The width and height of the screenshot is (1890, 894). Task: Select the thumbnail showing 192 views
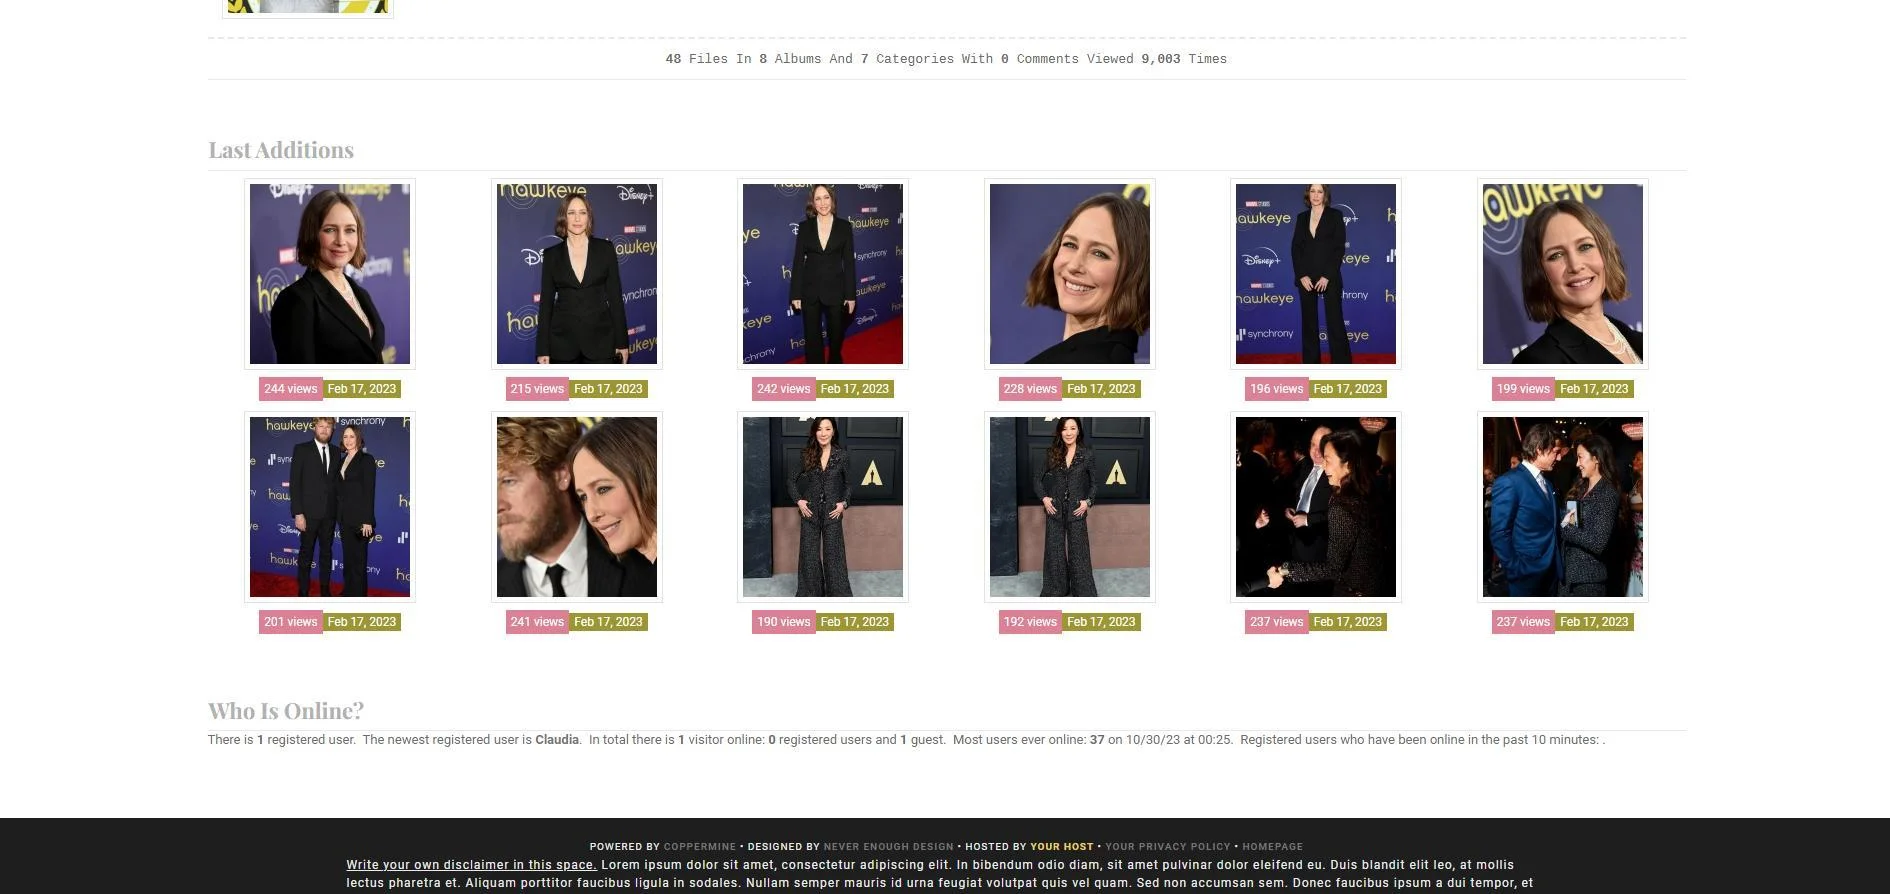pos(1070,507)
